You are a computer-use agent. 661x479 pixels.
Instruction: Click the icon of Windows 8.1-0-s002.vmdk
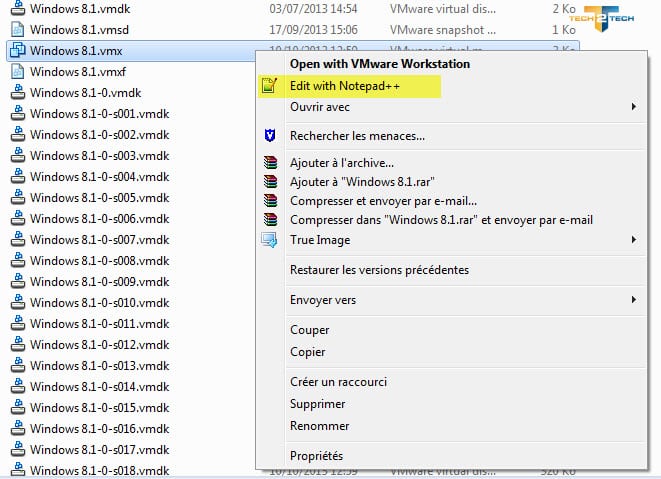point(17,135)
